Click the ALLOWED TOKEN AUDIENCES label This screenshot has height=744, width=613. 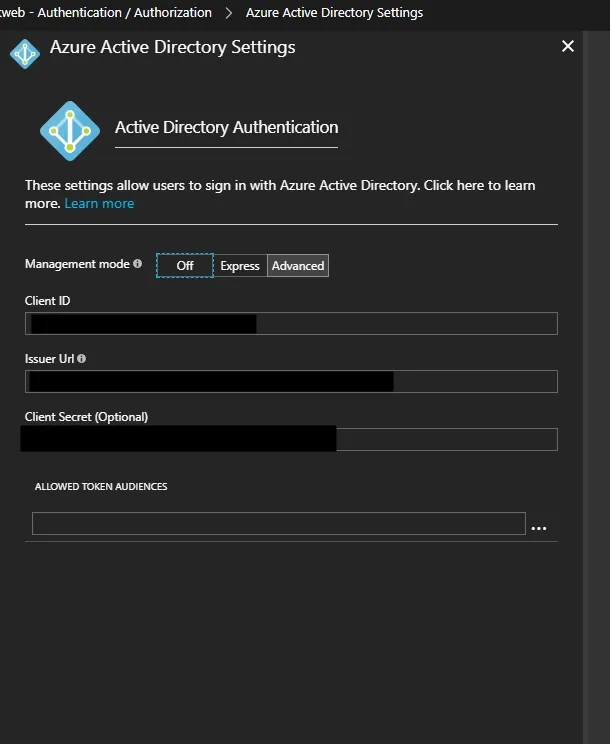point(101,487)
